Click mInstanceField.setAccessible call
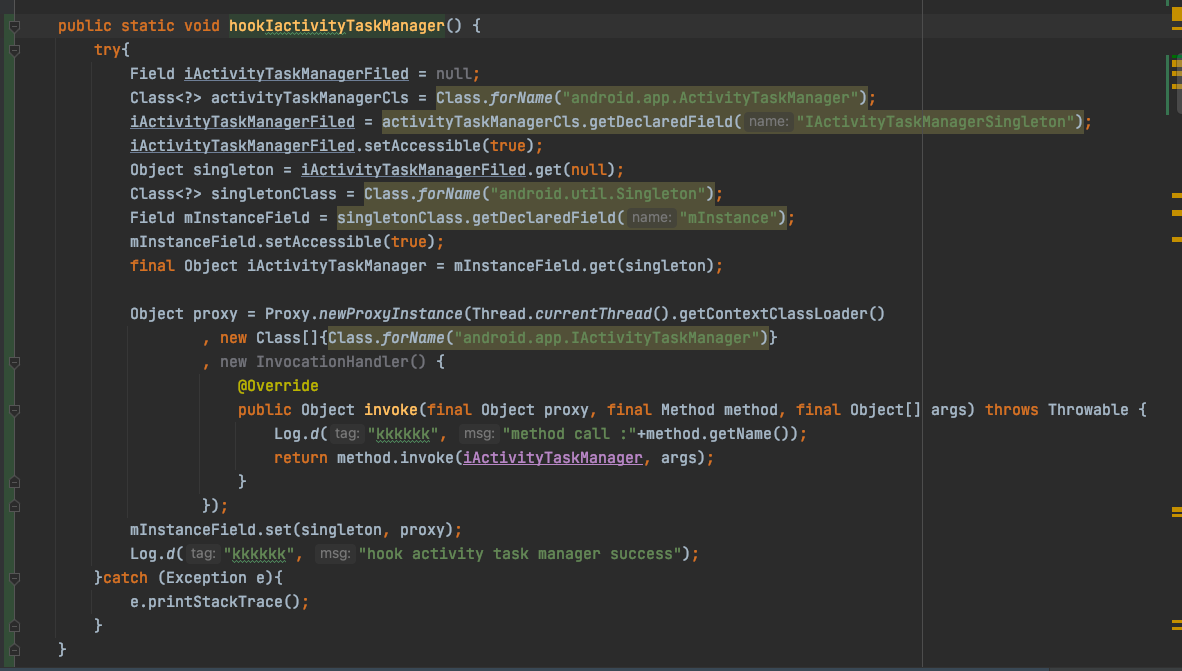Viewport: 1182px width, 671px height. (x=283, y=242)
